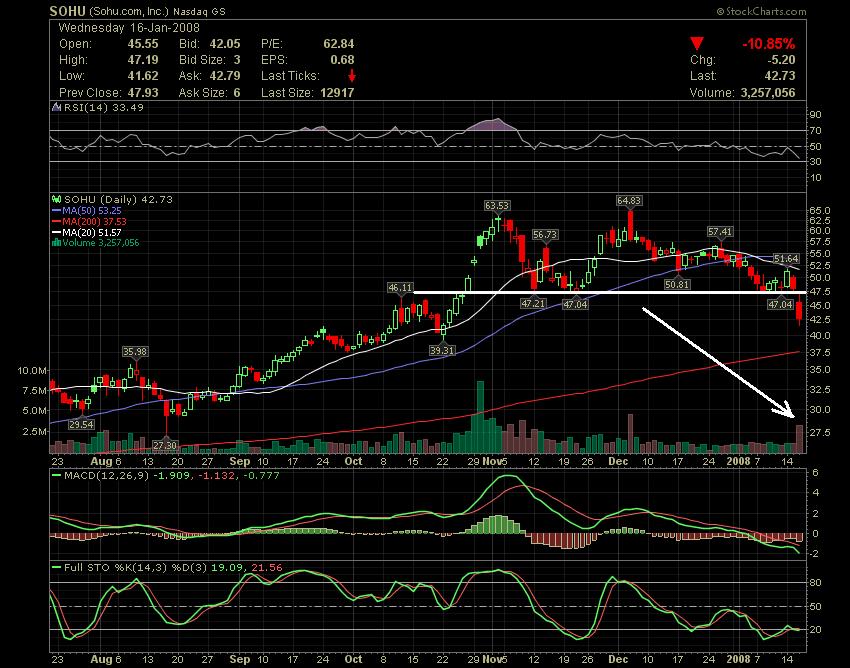Click the 47.21 price label

pyautogui.click(x=533, y=304)
